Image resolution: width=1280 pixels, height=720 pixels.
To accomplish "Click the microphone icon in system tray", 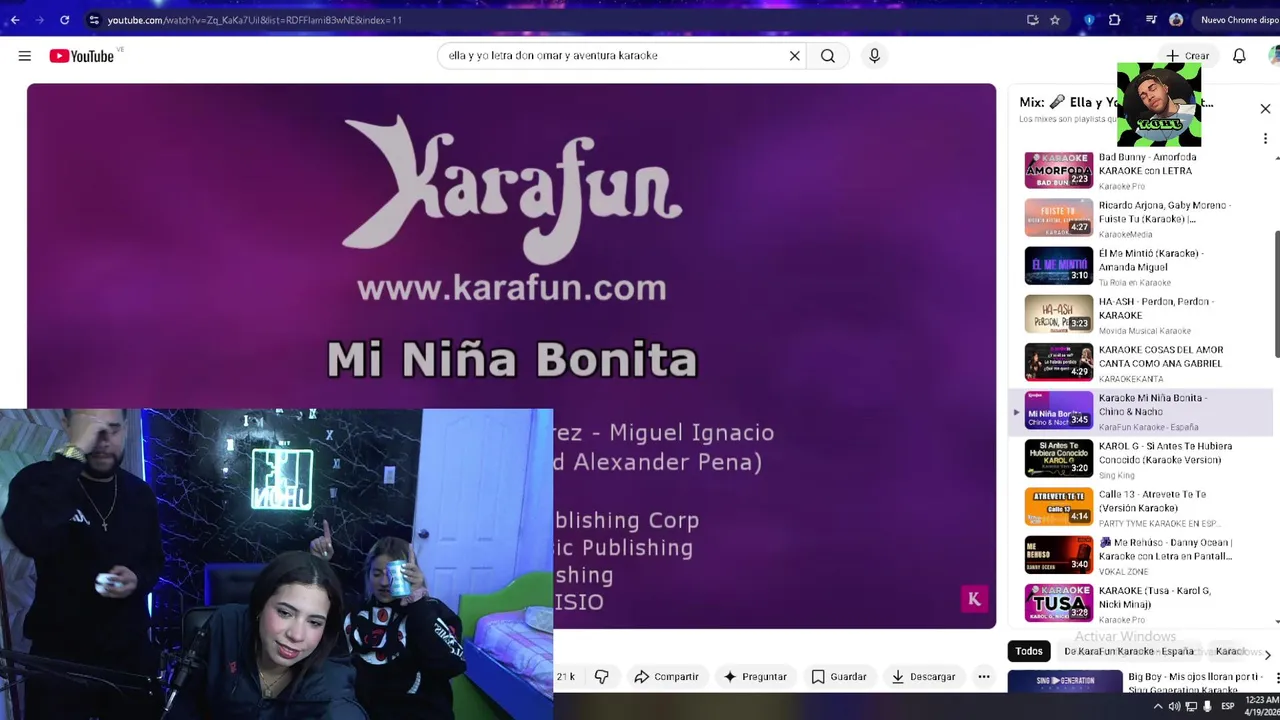I will pos(1207,706).
